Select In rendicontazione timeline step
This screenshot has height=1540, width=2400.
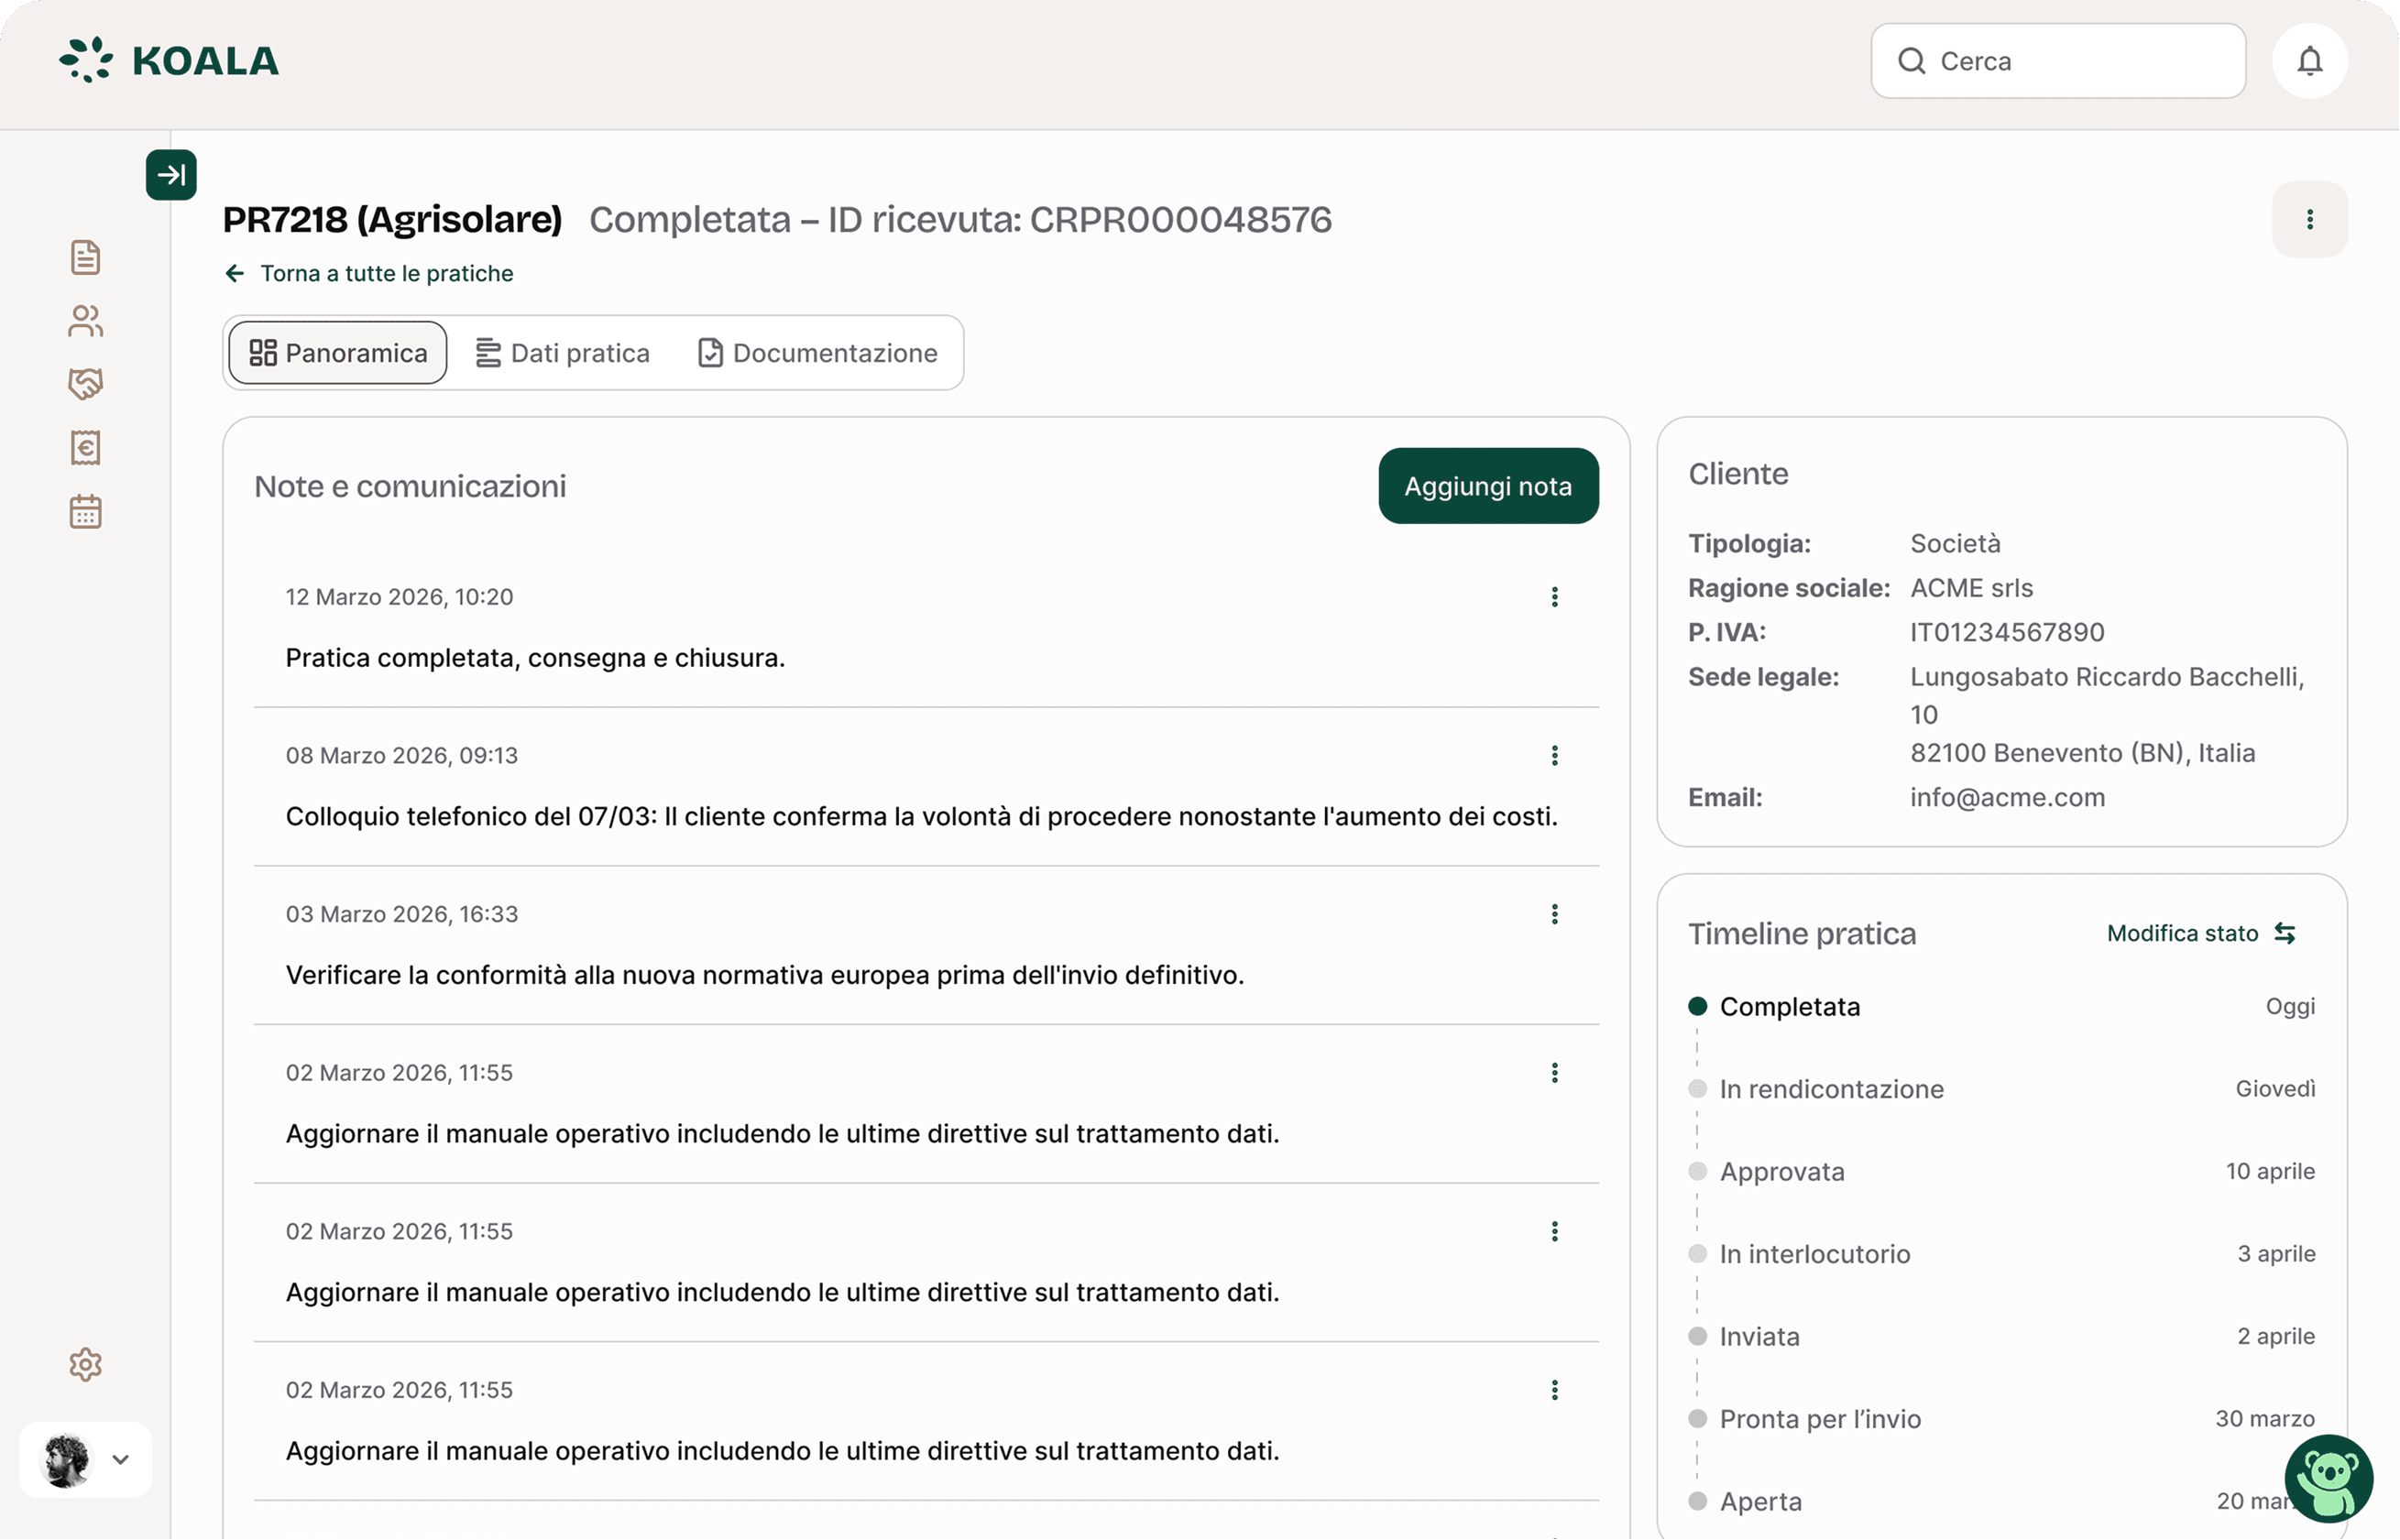click(x=1832, y=1089)
